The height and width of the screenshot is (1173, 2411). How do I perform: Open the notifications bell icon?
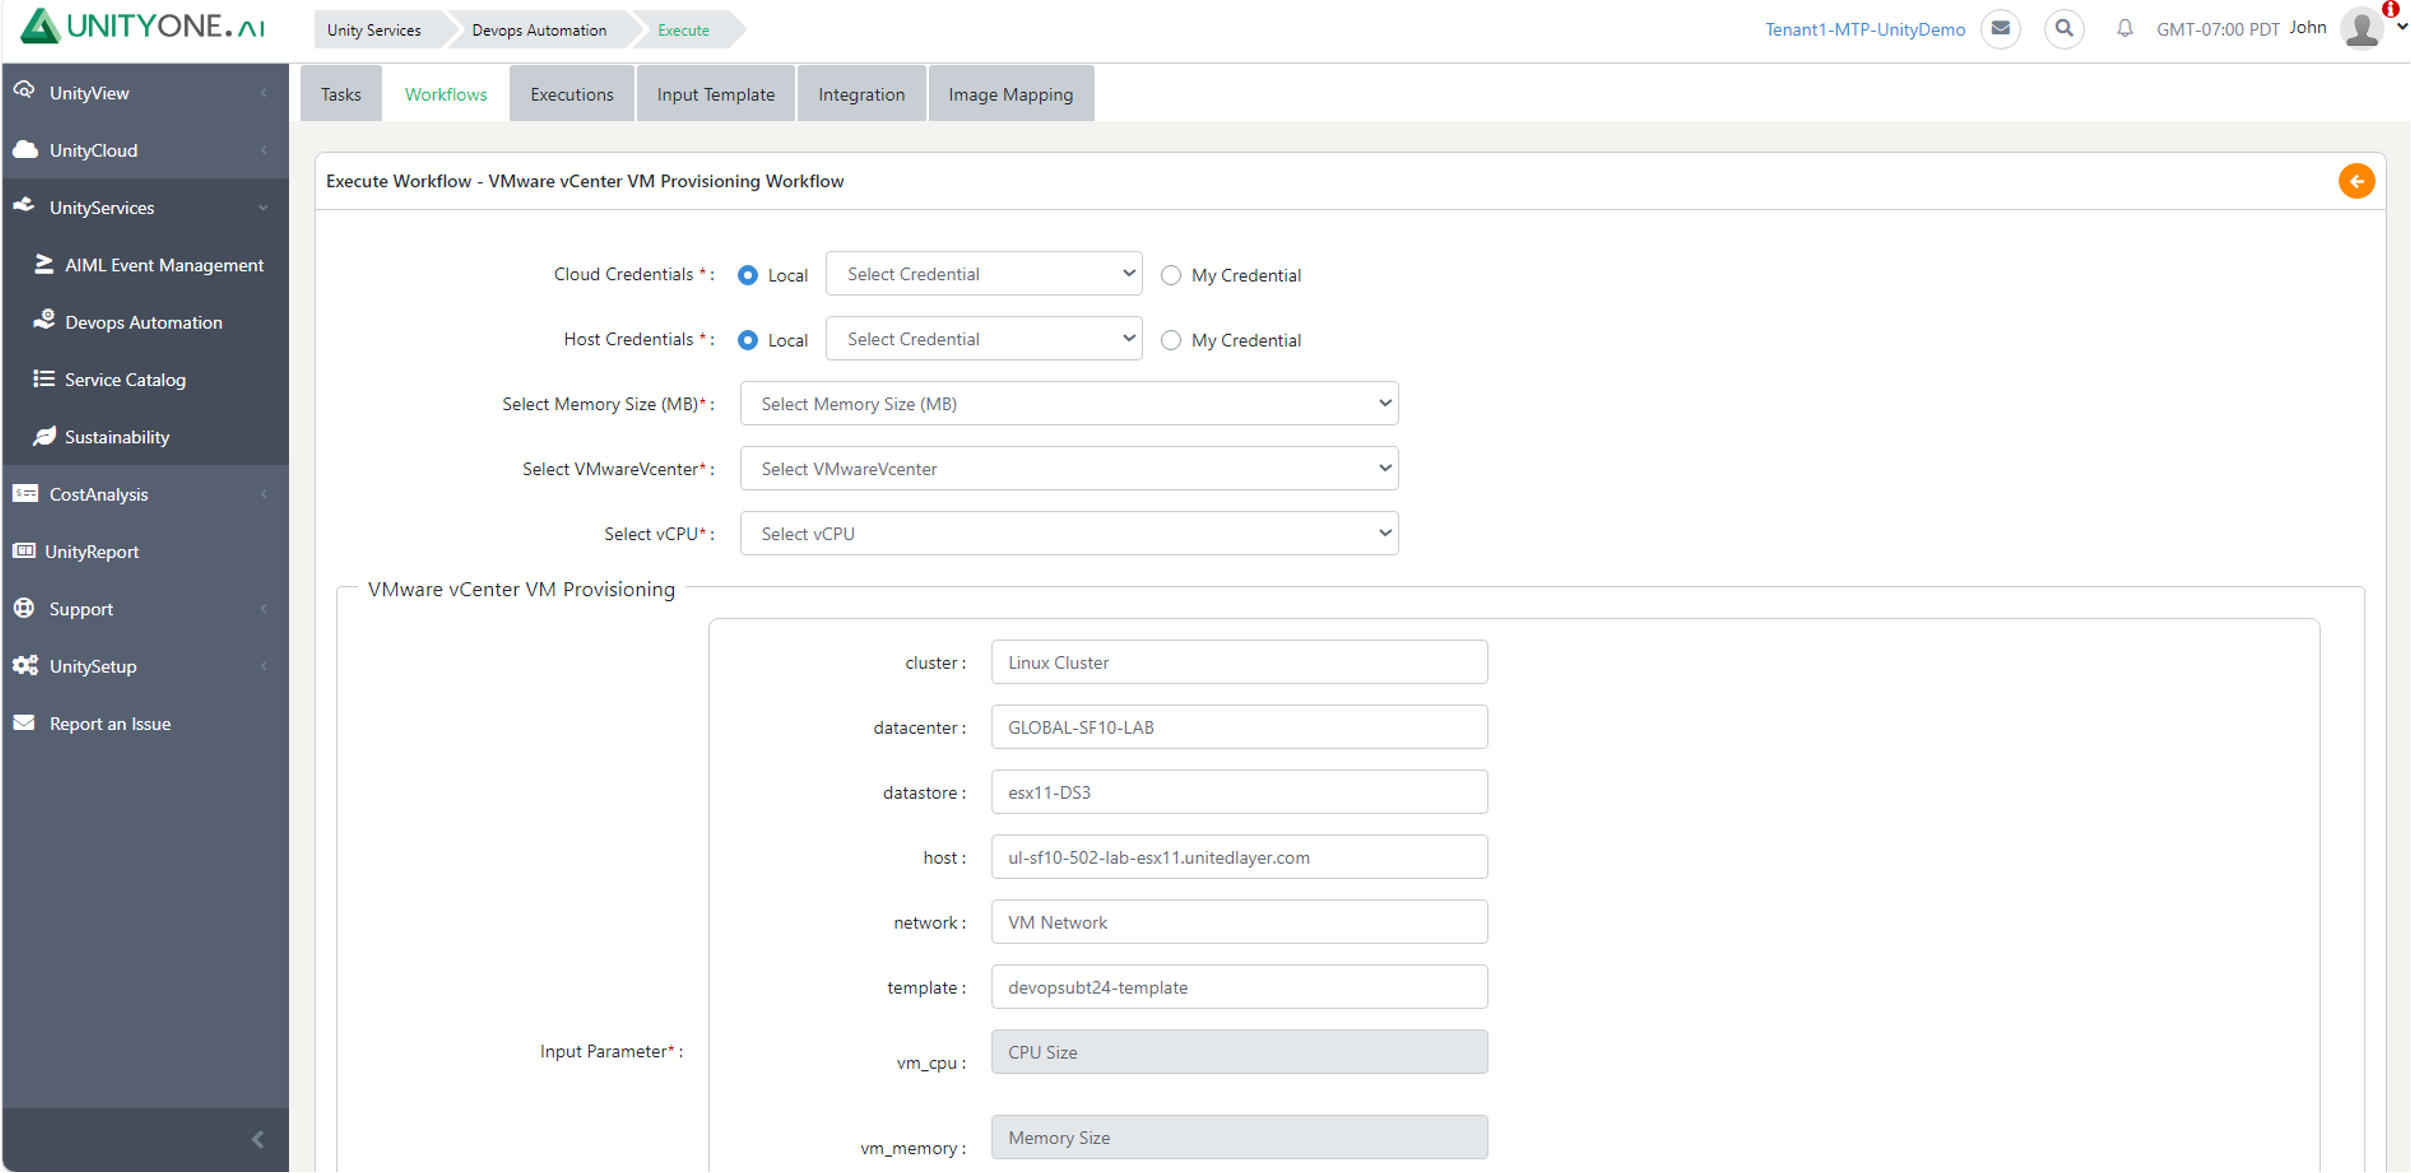[2125, 29]
